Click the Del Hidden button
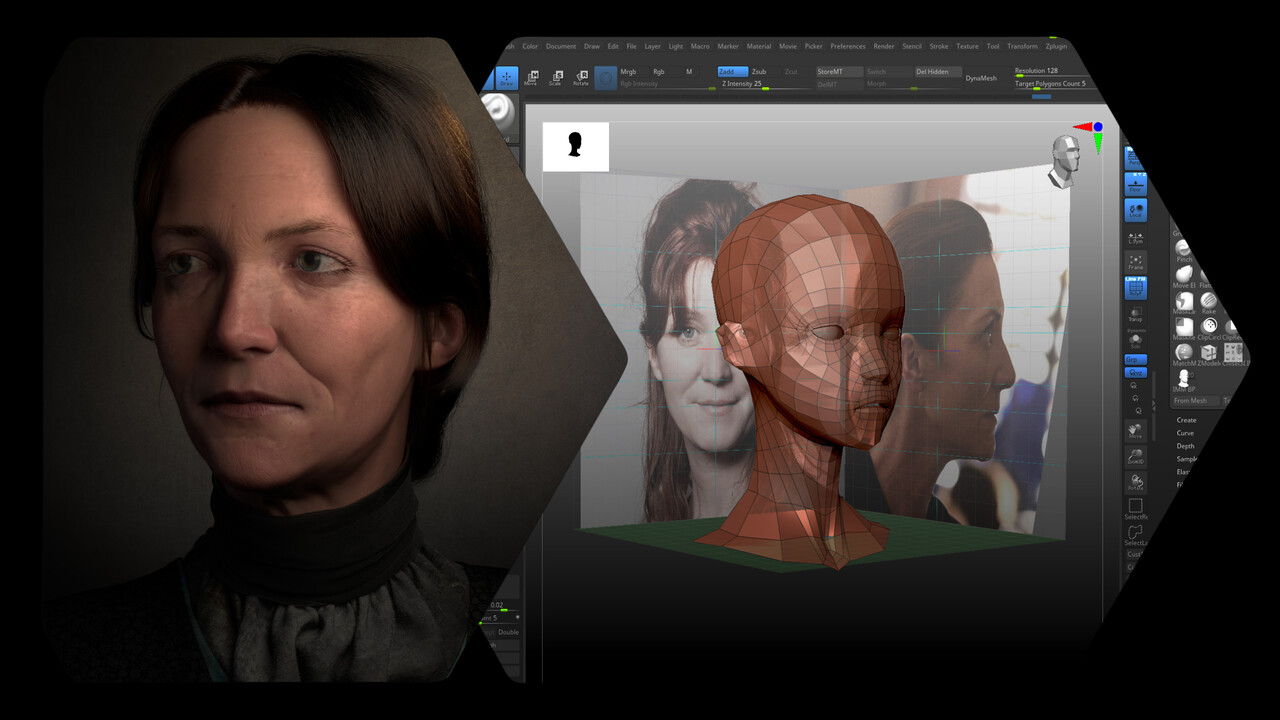Image resolution: width=1280 pixels, height=720 pixels. coord(932,72)
